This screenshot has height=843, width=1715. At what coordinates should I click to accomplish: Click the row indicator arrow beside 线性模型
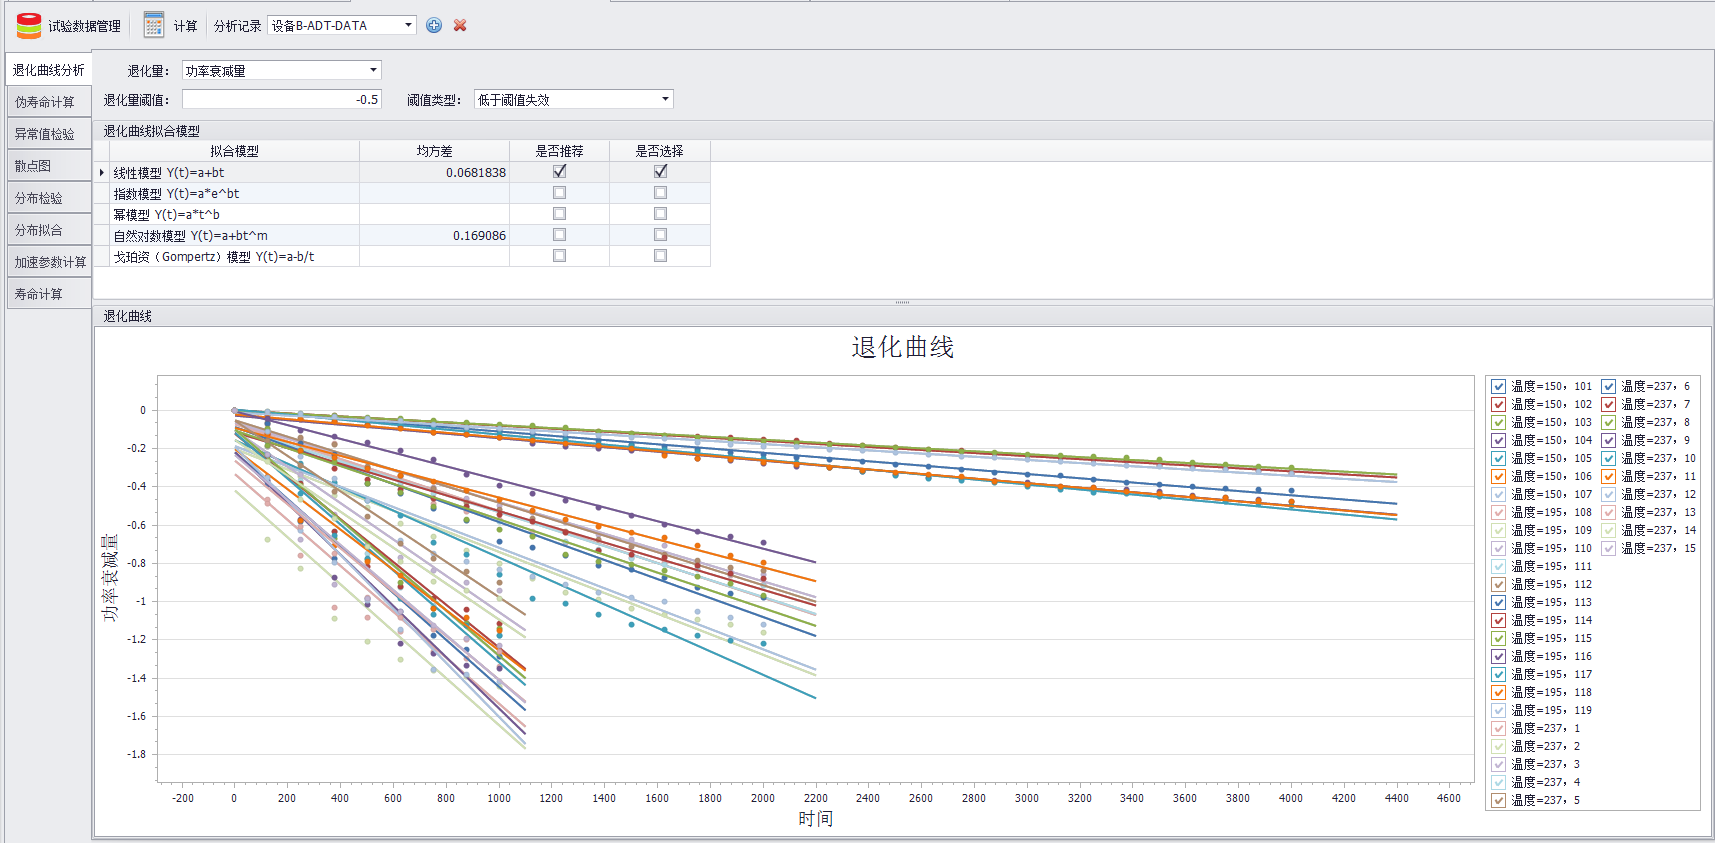(x=102, y=173)
